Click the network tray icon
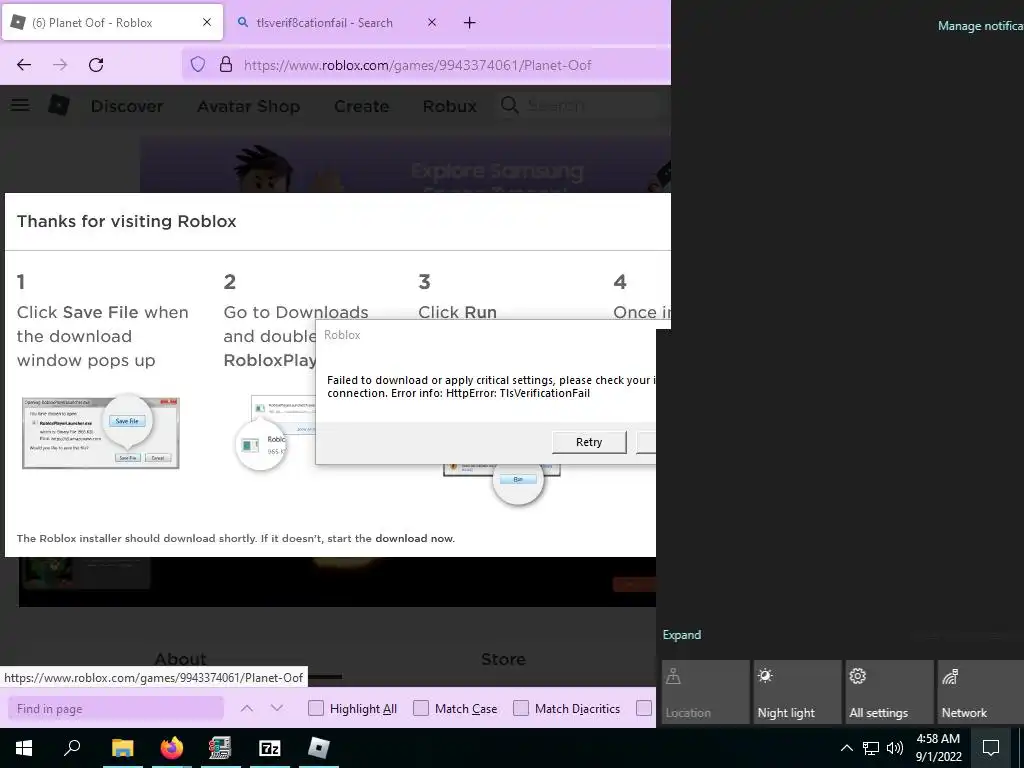1024x768 pixels. pyautogui.click(x=871, y=748)
